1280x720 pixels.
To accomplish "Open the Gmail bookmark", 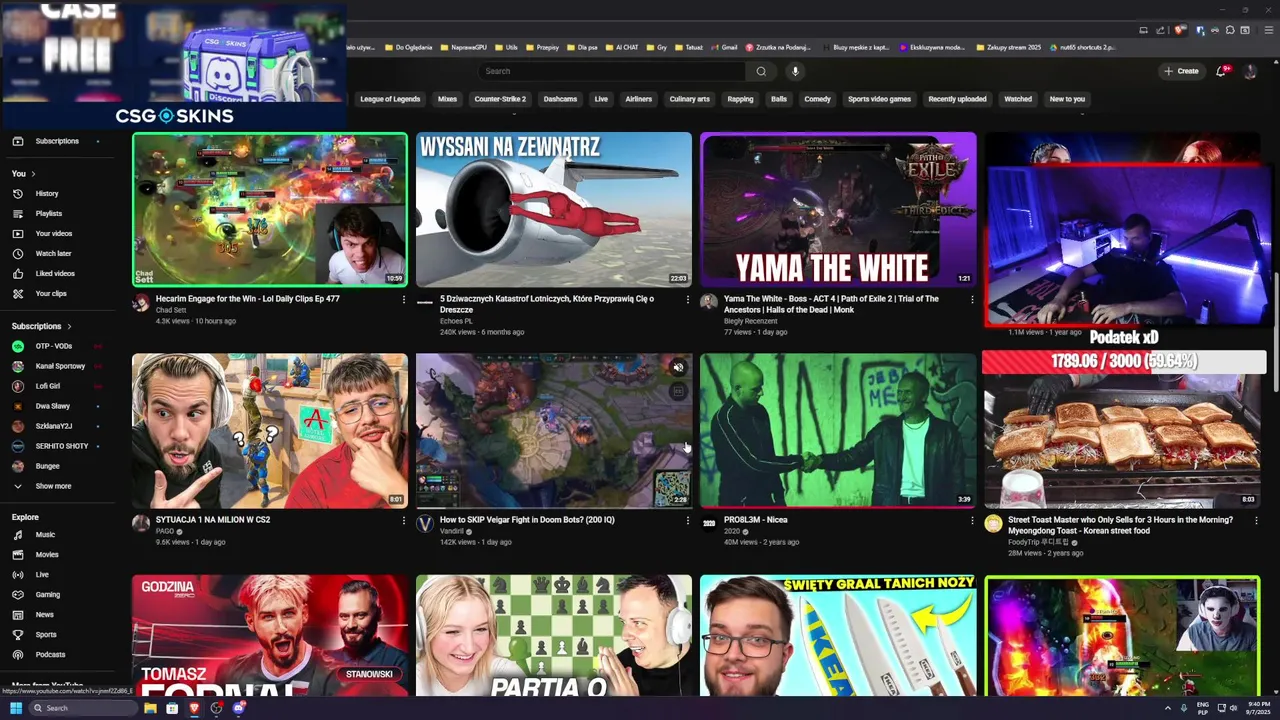I will [x=725, y=47].
